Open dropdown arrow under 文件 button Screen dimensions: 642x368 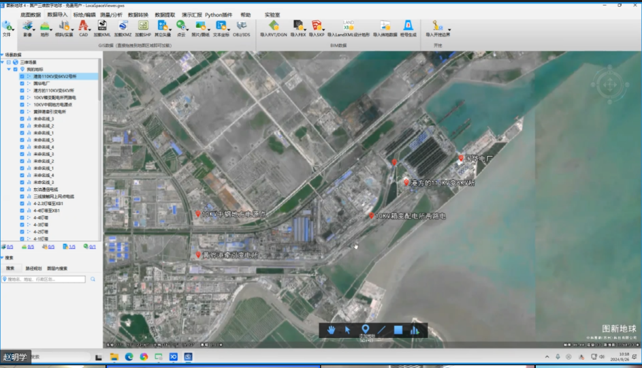[14, 29]
